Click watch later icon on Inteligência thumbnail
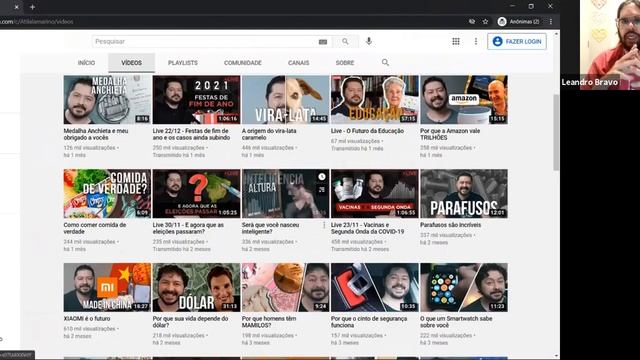 click(x=322, y=177)
